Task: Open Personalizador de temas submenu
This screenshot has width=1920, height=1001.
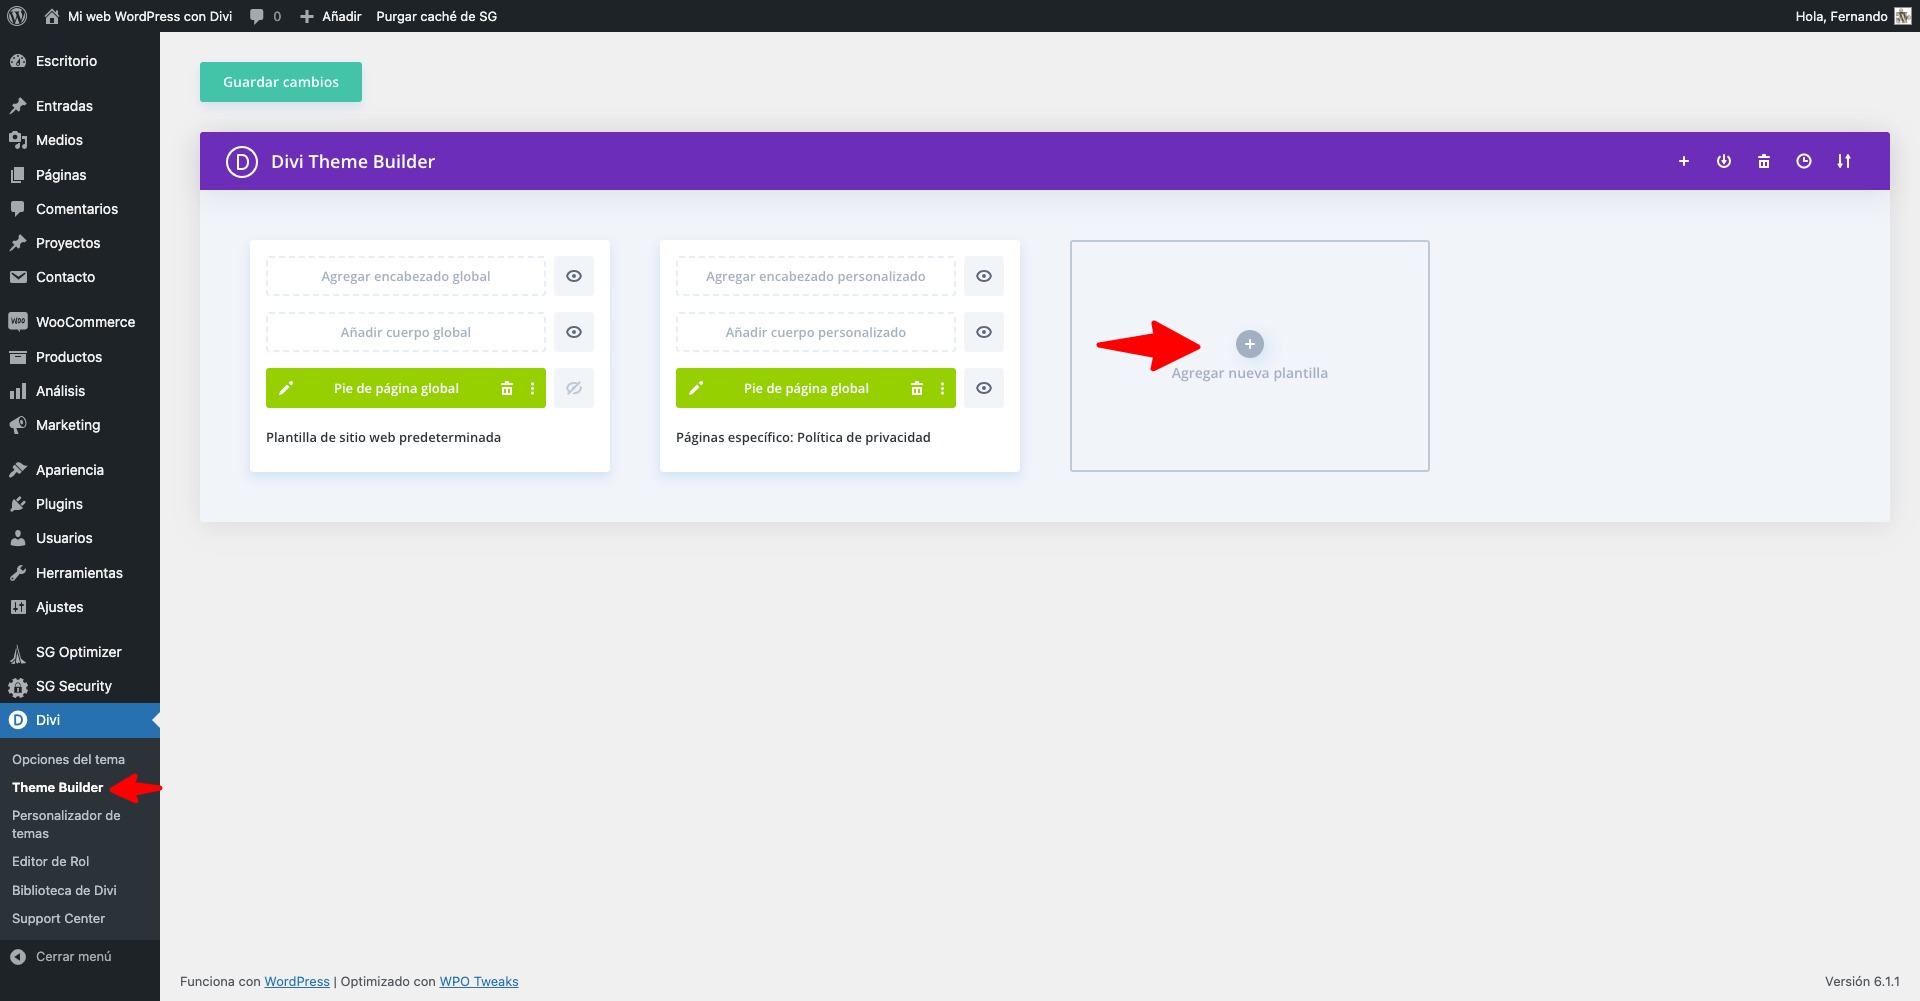Action: click(x=66, y=824)
